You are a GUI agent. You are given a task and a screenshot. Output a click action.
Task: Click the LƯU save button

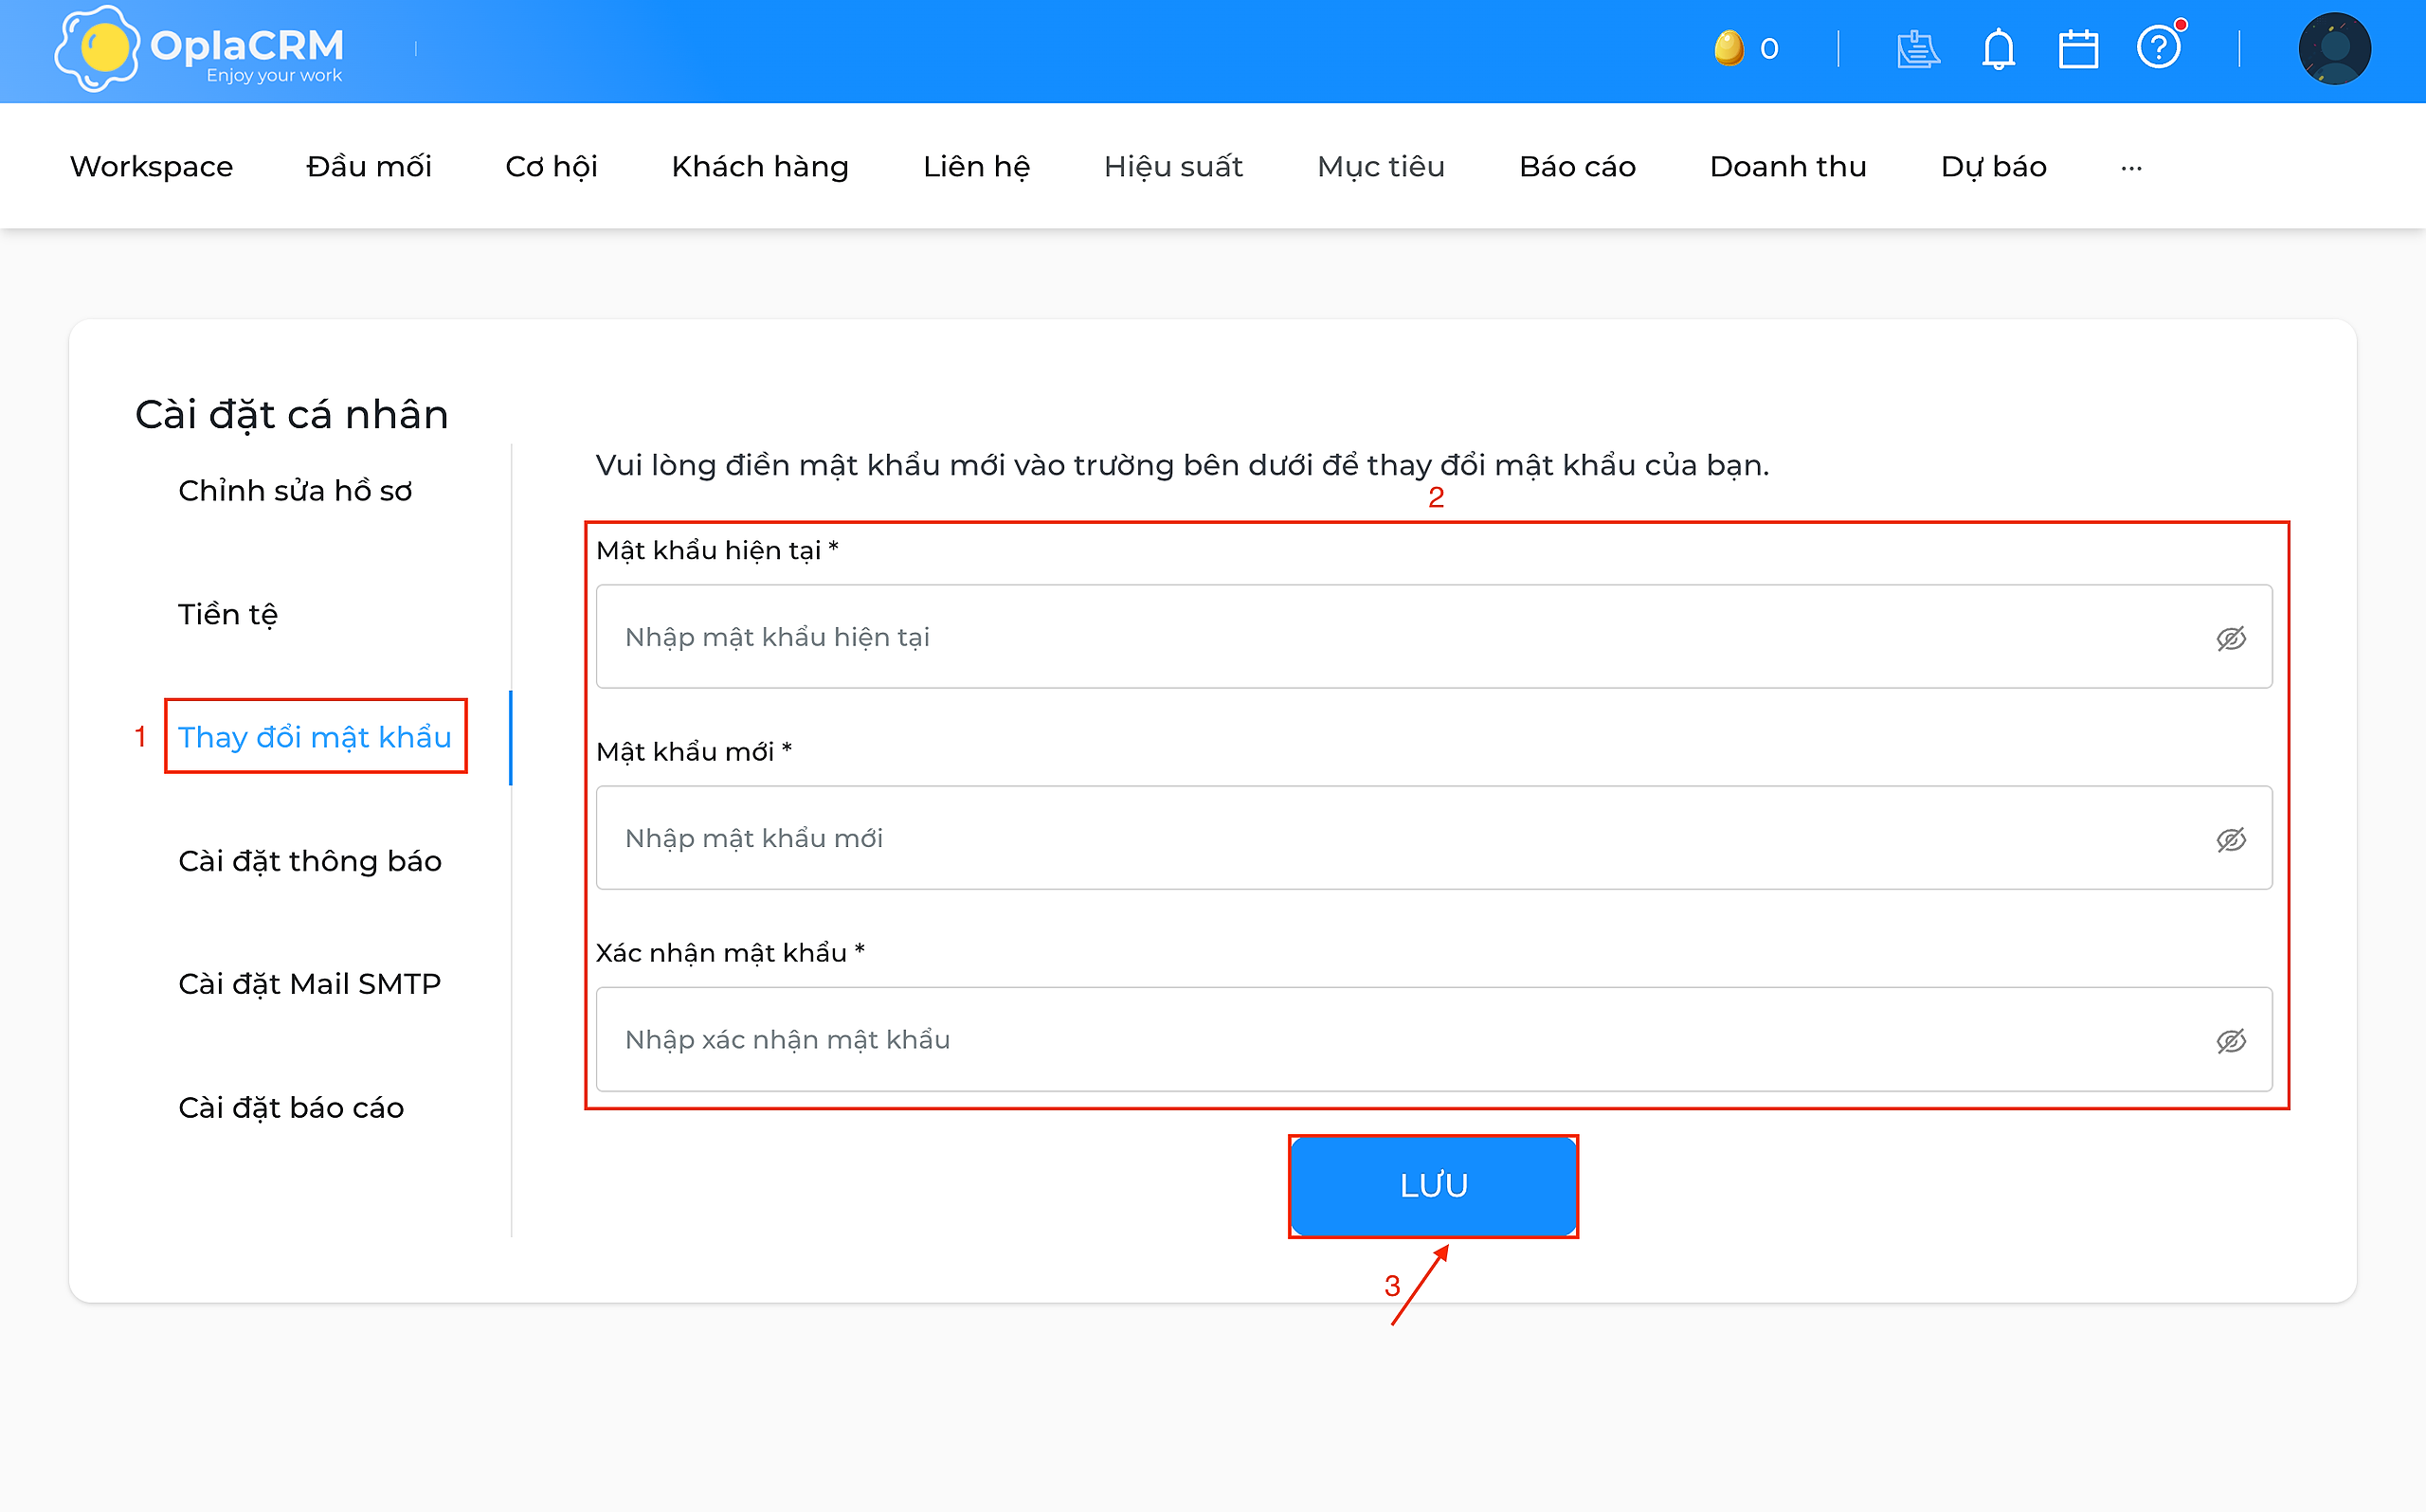(1433, 1186)
